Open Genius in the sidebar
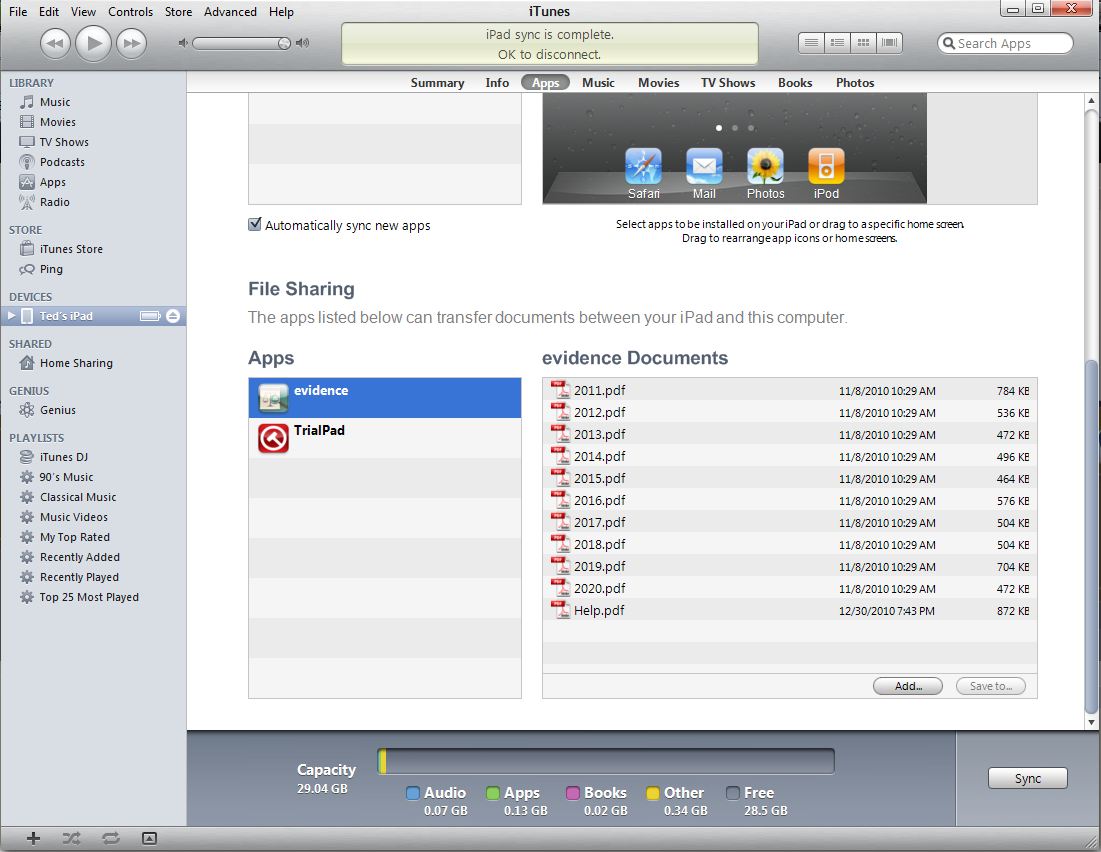Image resolution: width=1101 pixels, height=852 pixels. [x=58, y=410]
